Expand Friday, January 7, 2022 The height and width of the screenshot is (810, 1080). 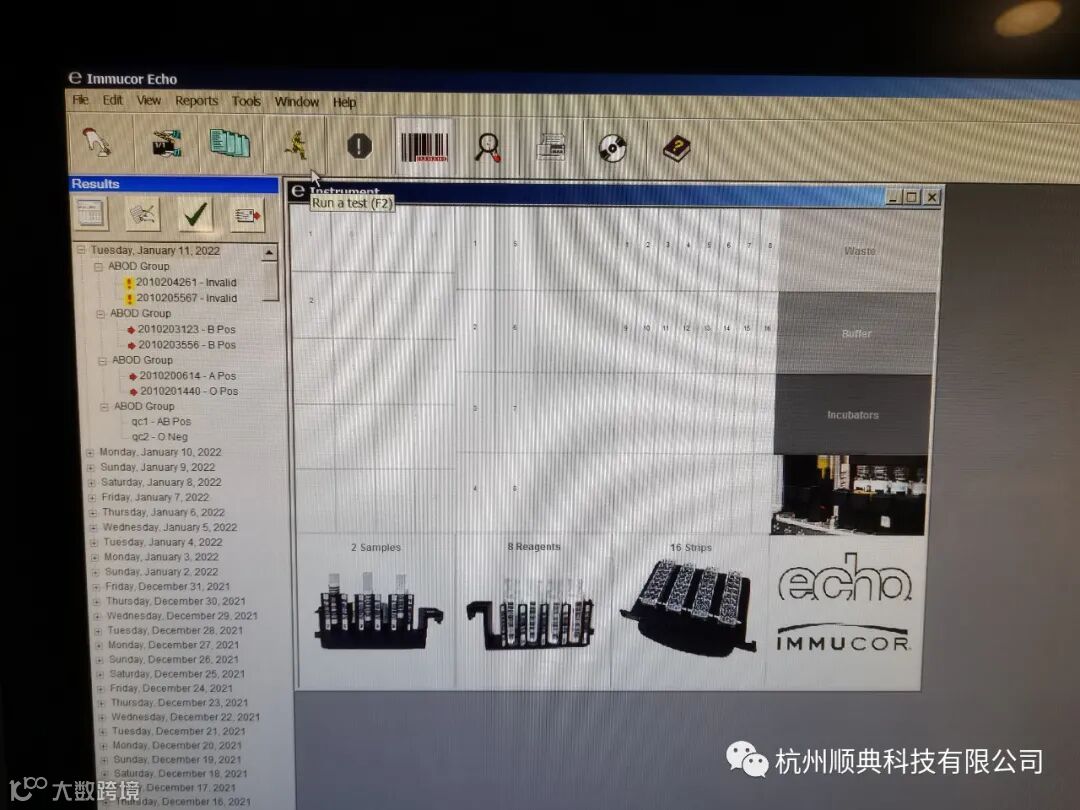(92, 498)
